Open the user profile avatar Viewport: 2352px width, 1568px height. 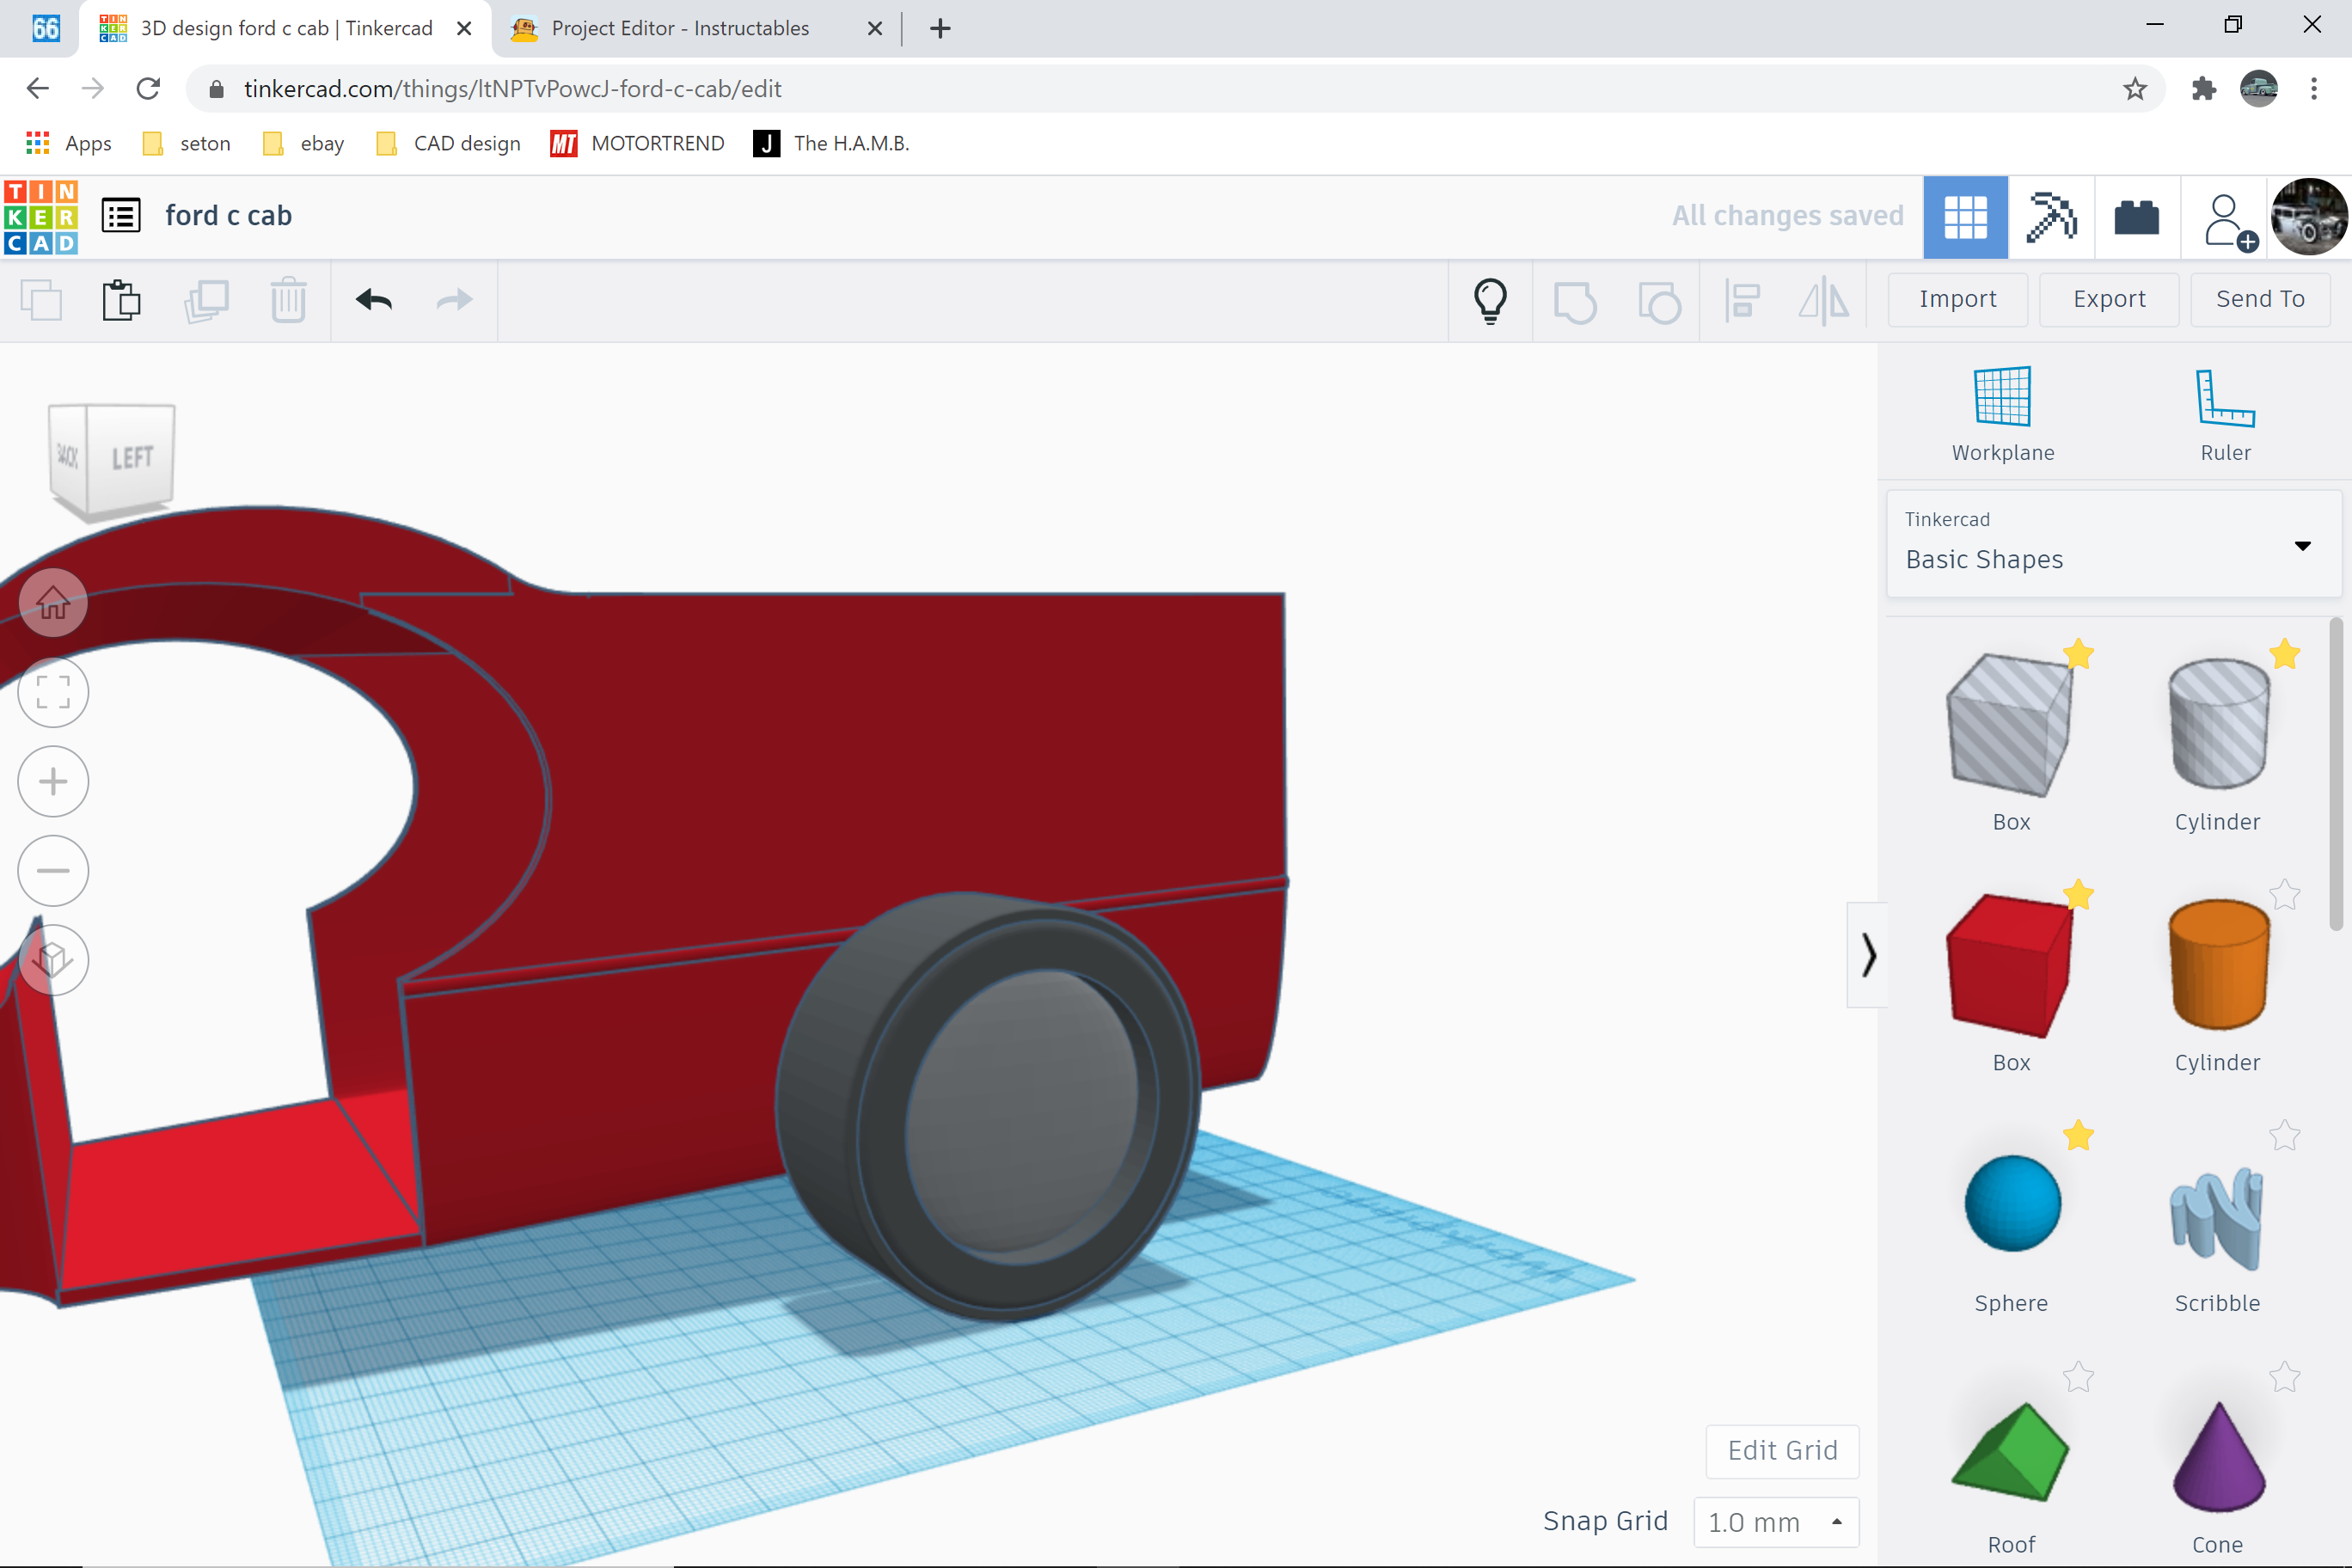[2309, 217]
